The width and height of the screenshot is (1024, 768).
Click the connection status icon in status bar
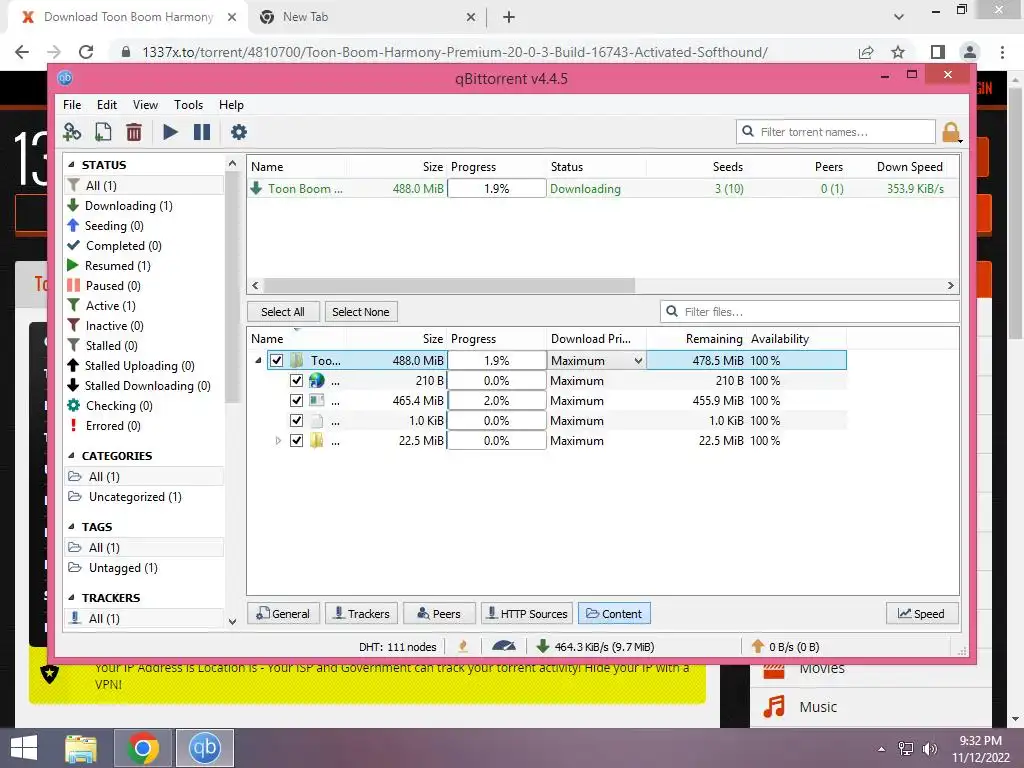pyautogui.click(x=463, y=647)
